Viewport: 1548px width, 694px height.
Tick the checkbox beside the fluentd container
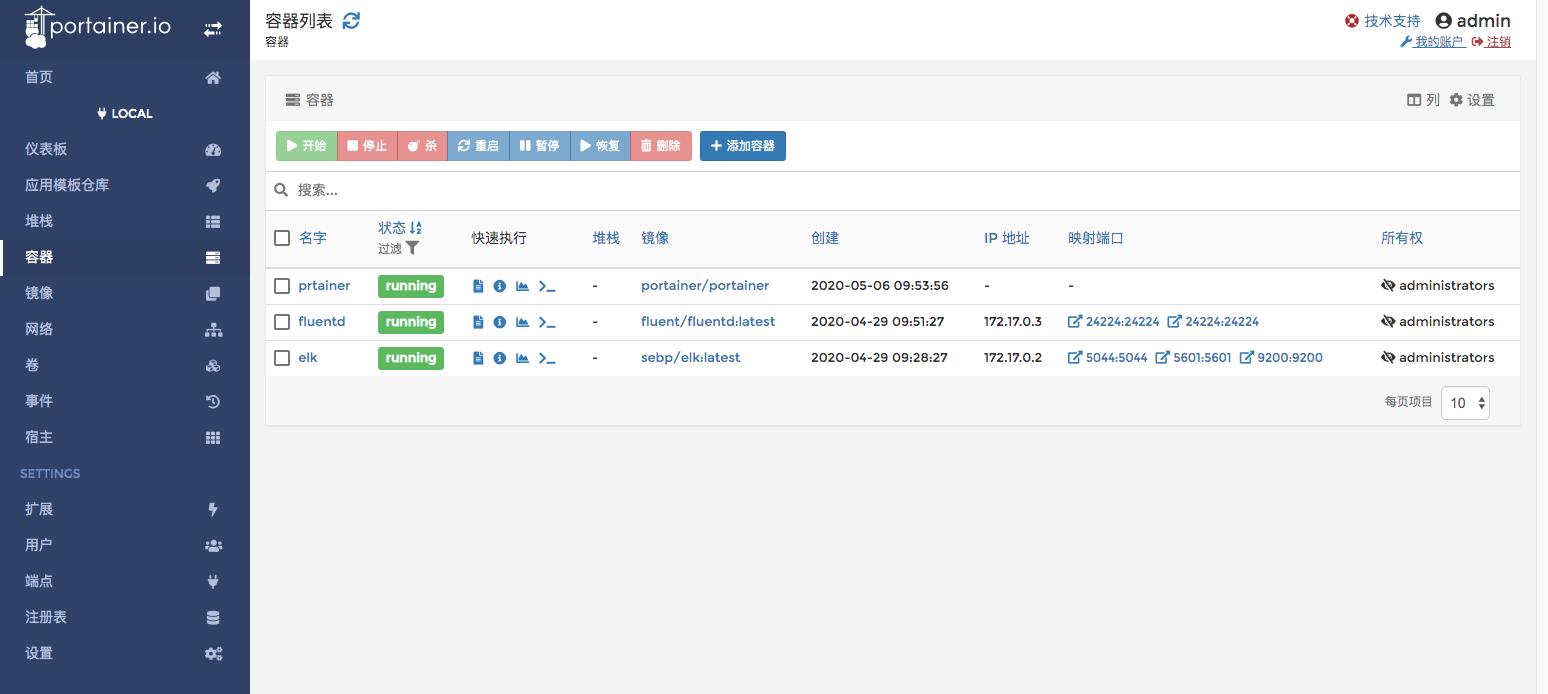(x=282, y=322)
